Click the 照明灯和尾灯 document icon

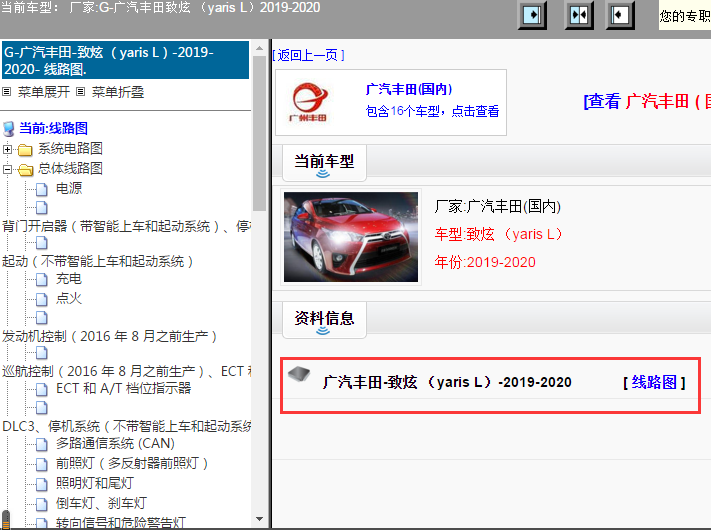click(41, 484)
